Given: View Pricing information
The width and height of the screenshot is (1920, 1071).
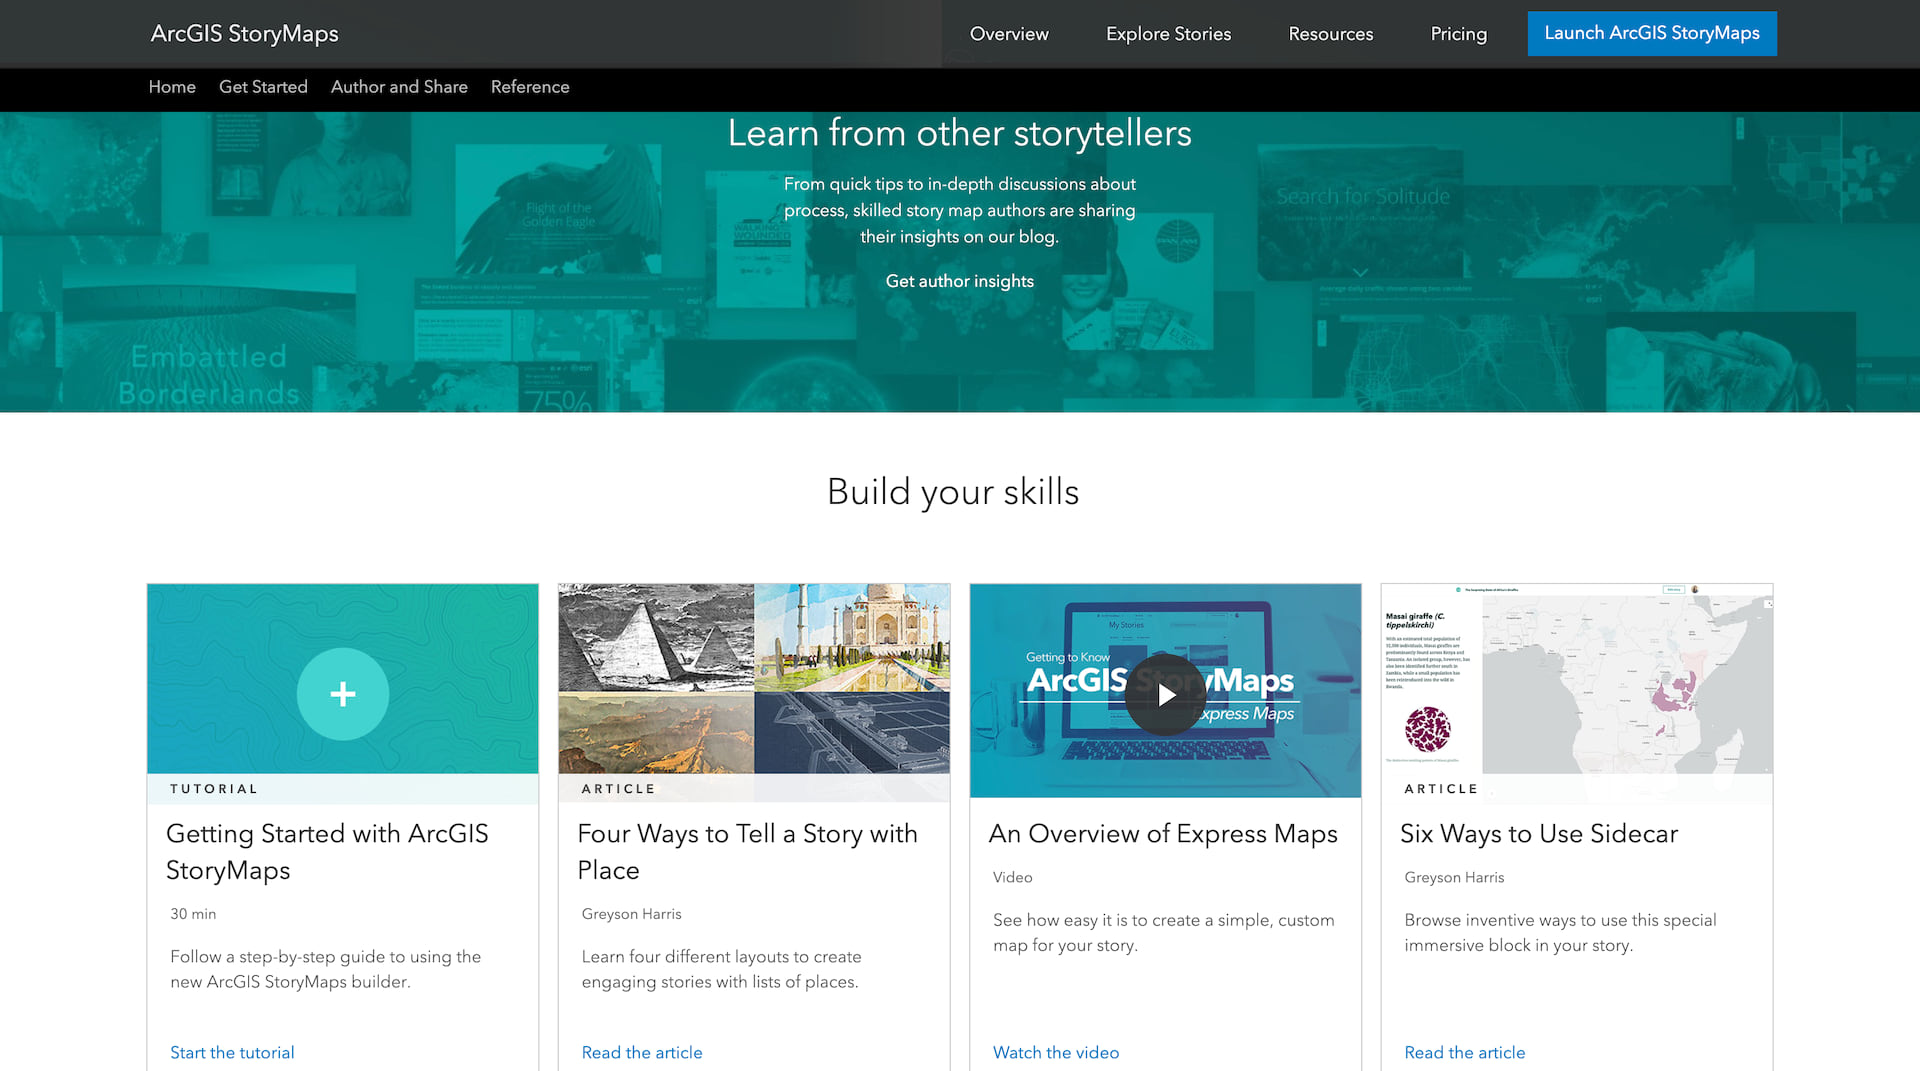Looking at the screenshot, I should click(1458, 33).
